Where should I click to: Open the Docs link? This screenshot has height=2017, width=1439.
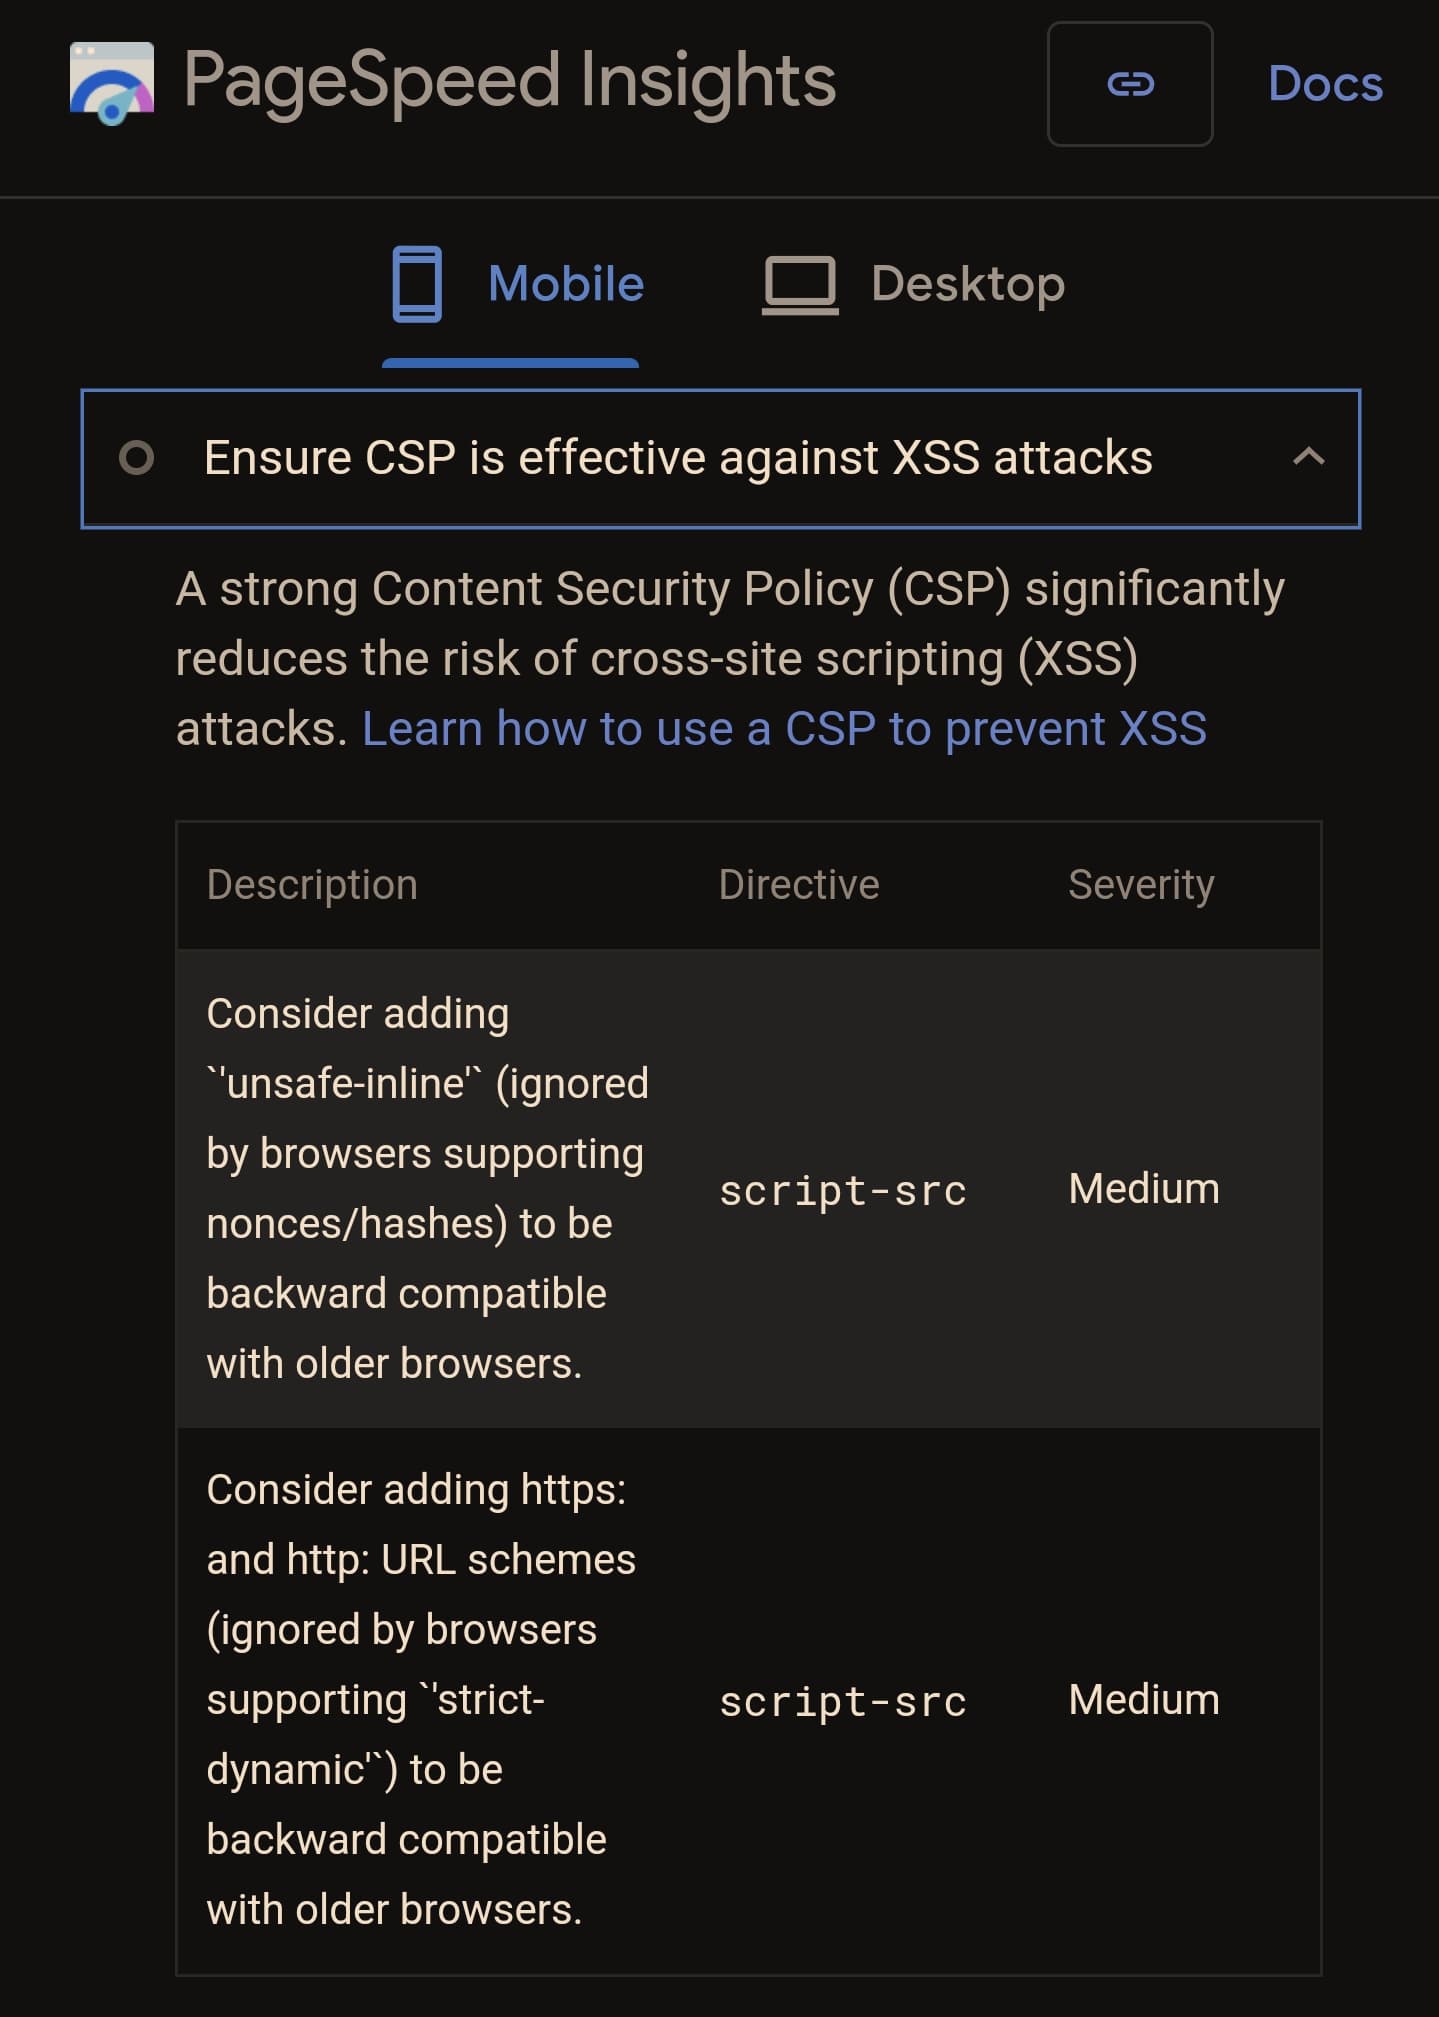coord(1325,84)
